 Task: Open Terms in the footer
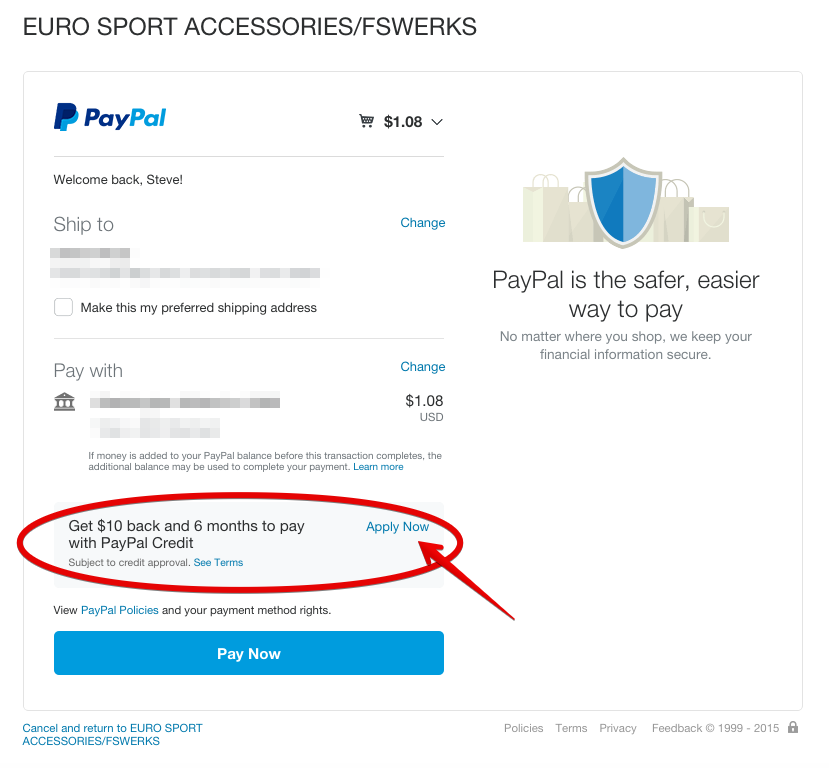[x=571, y=728]
